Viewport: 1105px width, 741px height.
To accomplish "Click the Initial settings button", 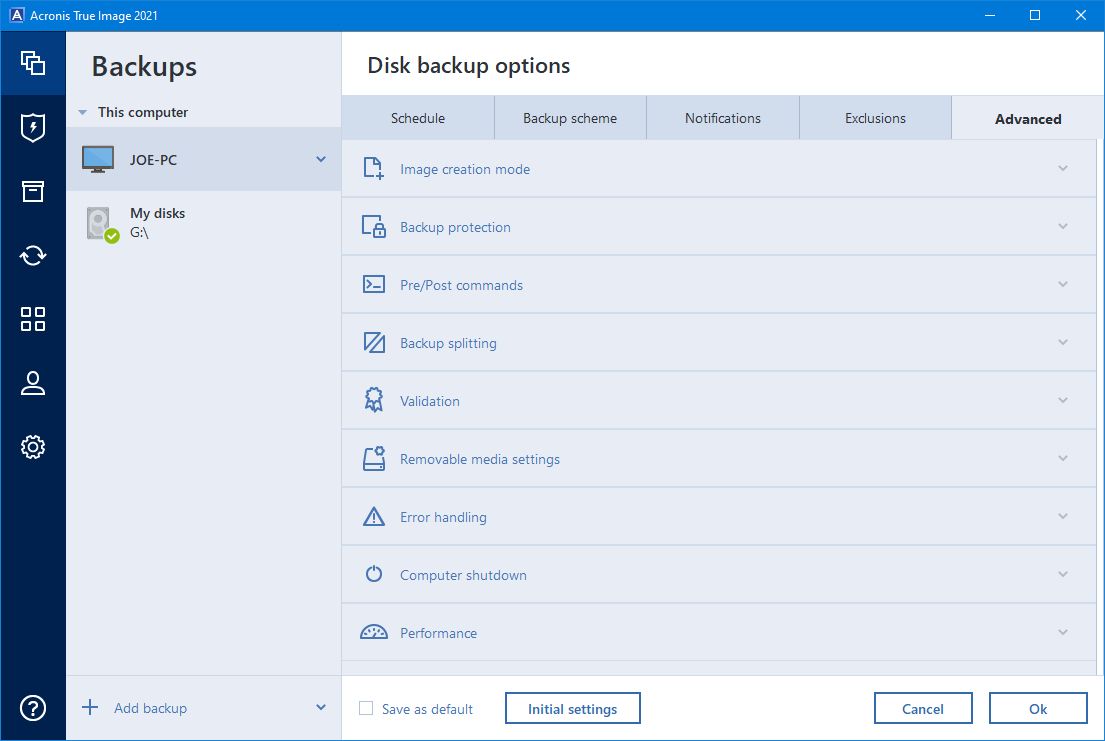I will (x=572, y=708).
